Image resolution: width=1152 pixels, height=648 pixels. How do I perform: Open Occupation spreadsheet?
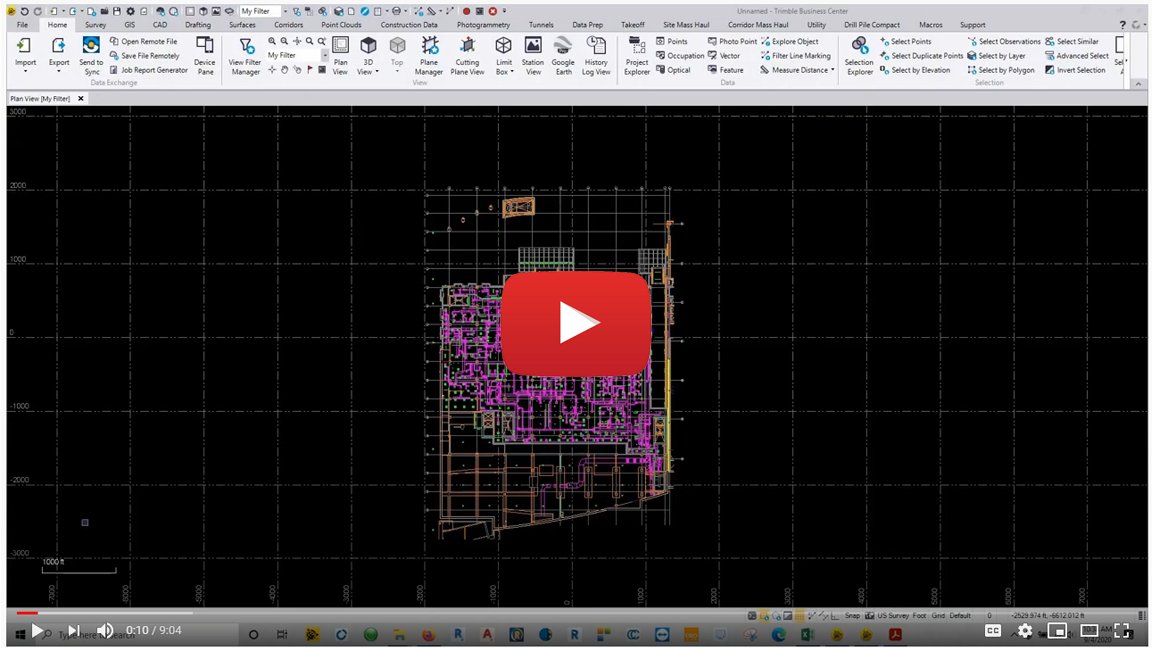point(680,56)
